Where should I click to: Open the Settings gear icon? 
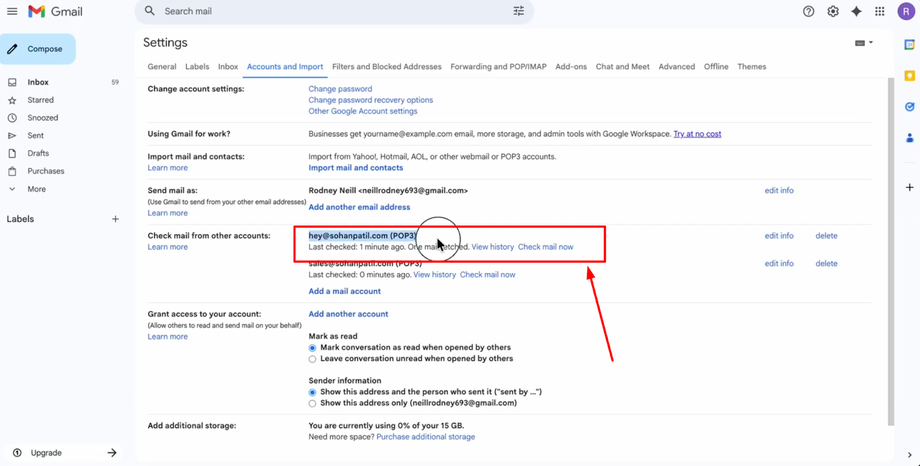tap(832, 11)
